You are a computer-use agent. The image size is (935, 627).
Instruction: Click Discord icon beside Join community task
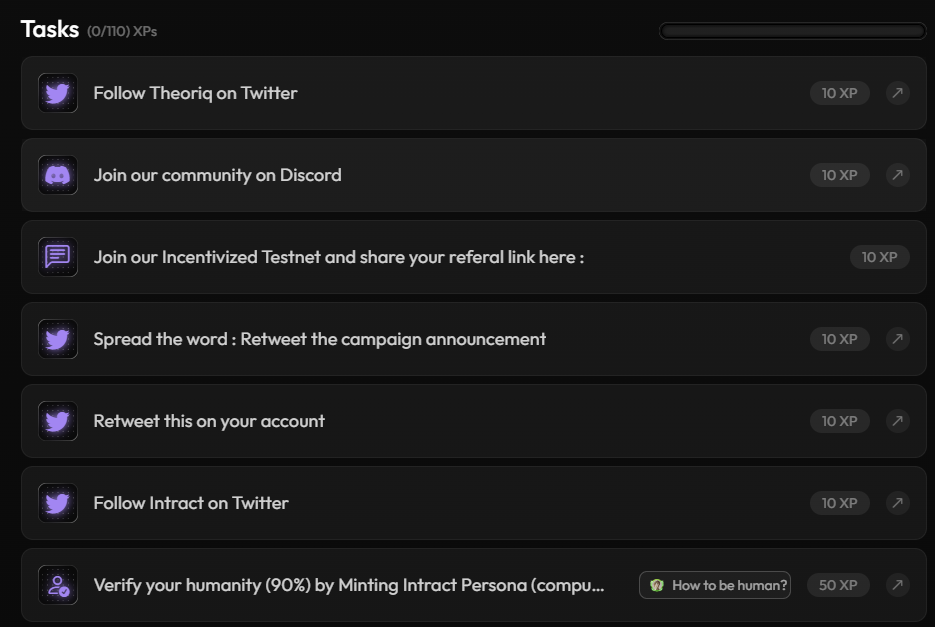click(x=58, y=175)
